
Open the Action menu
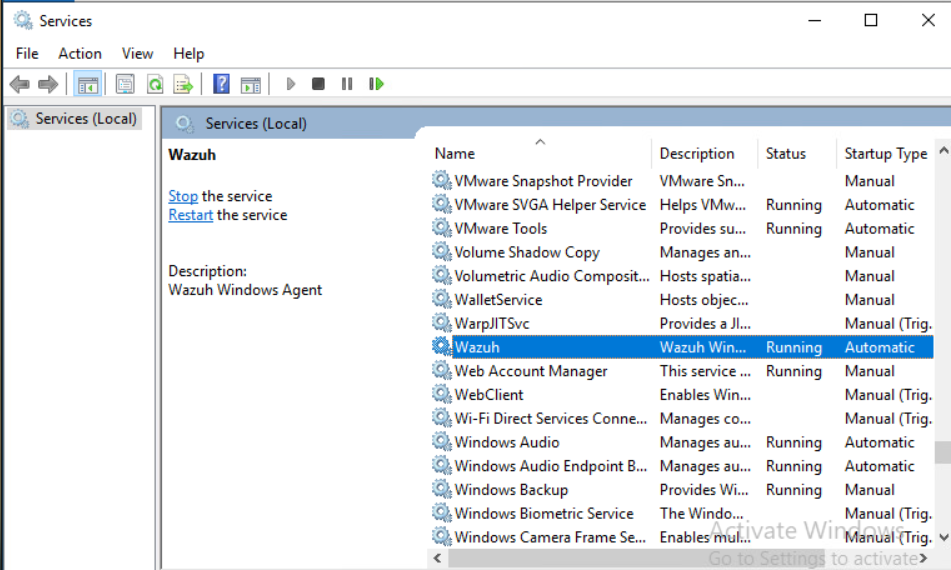[x=79, y=53]
